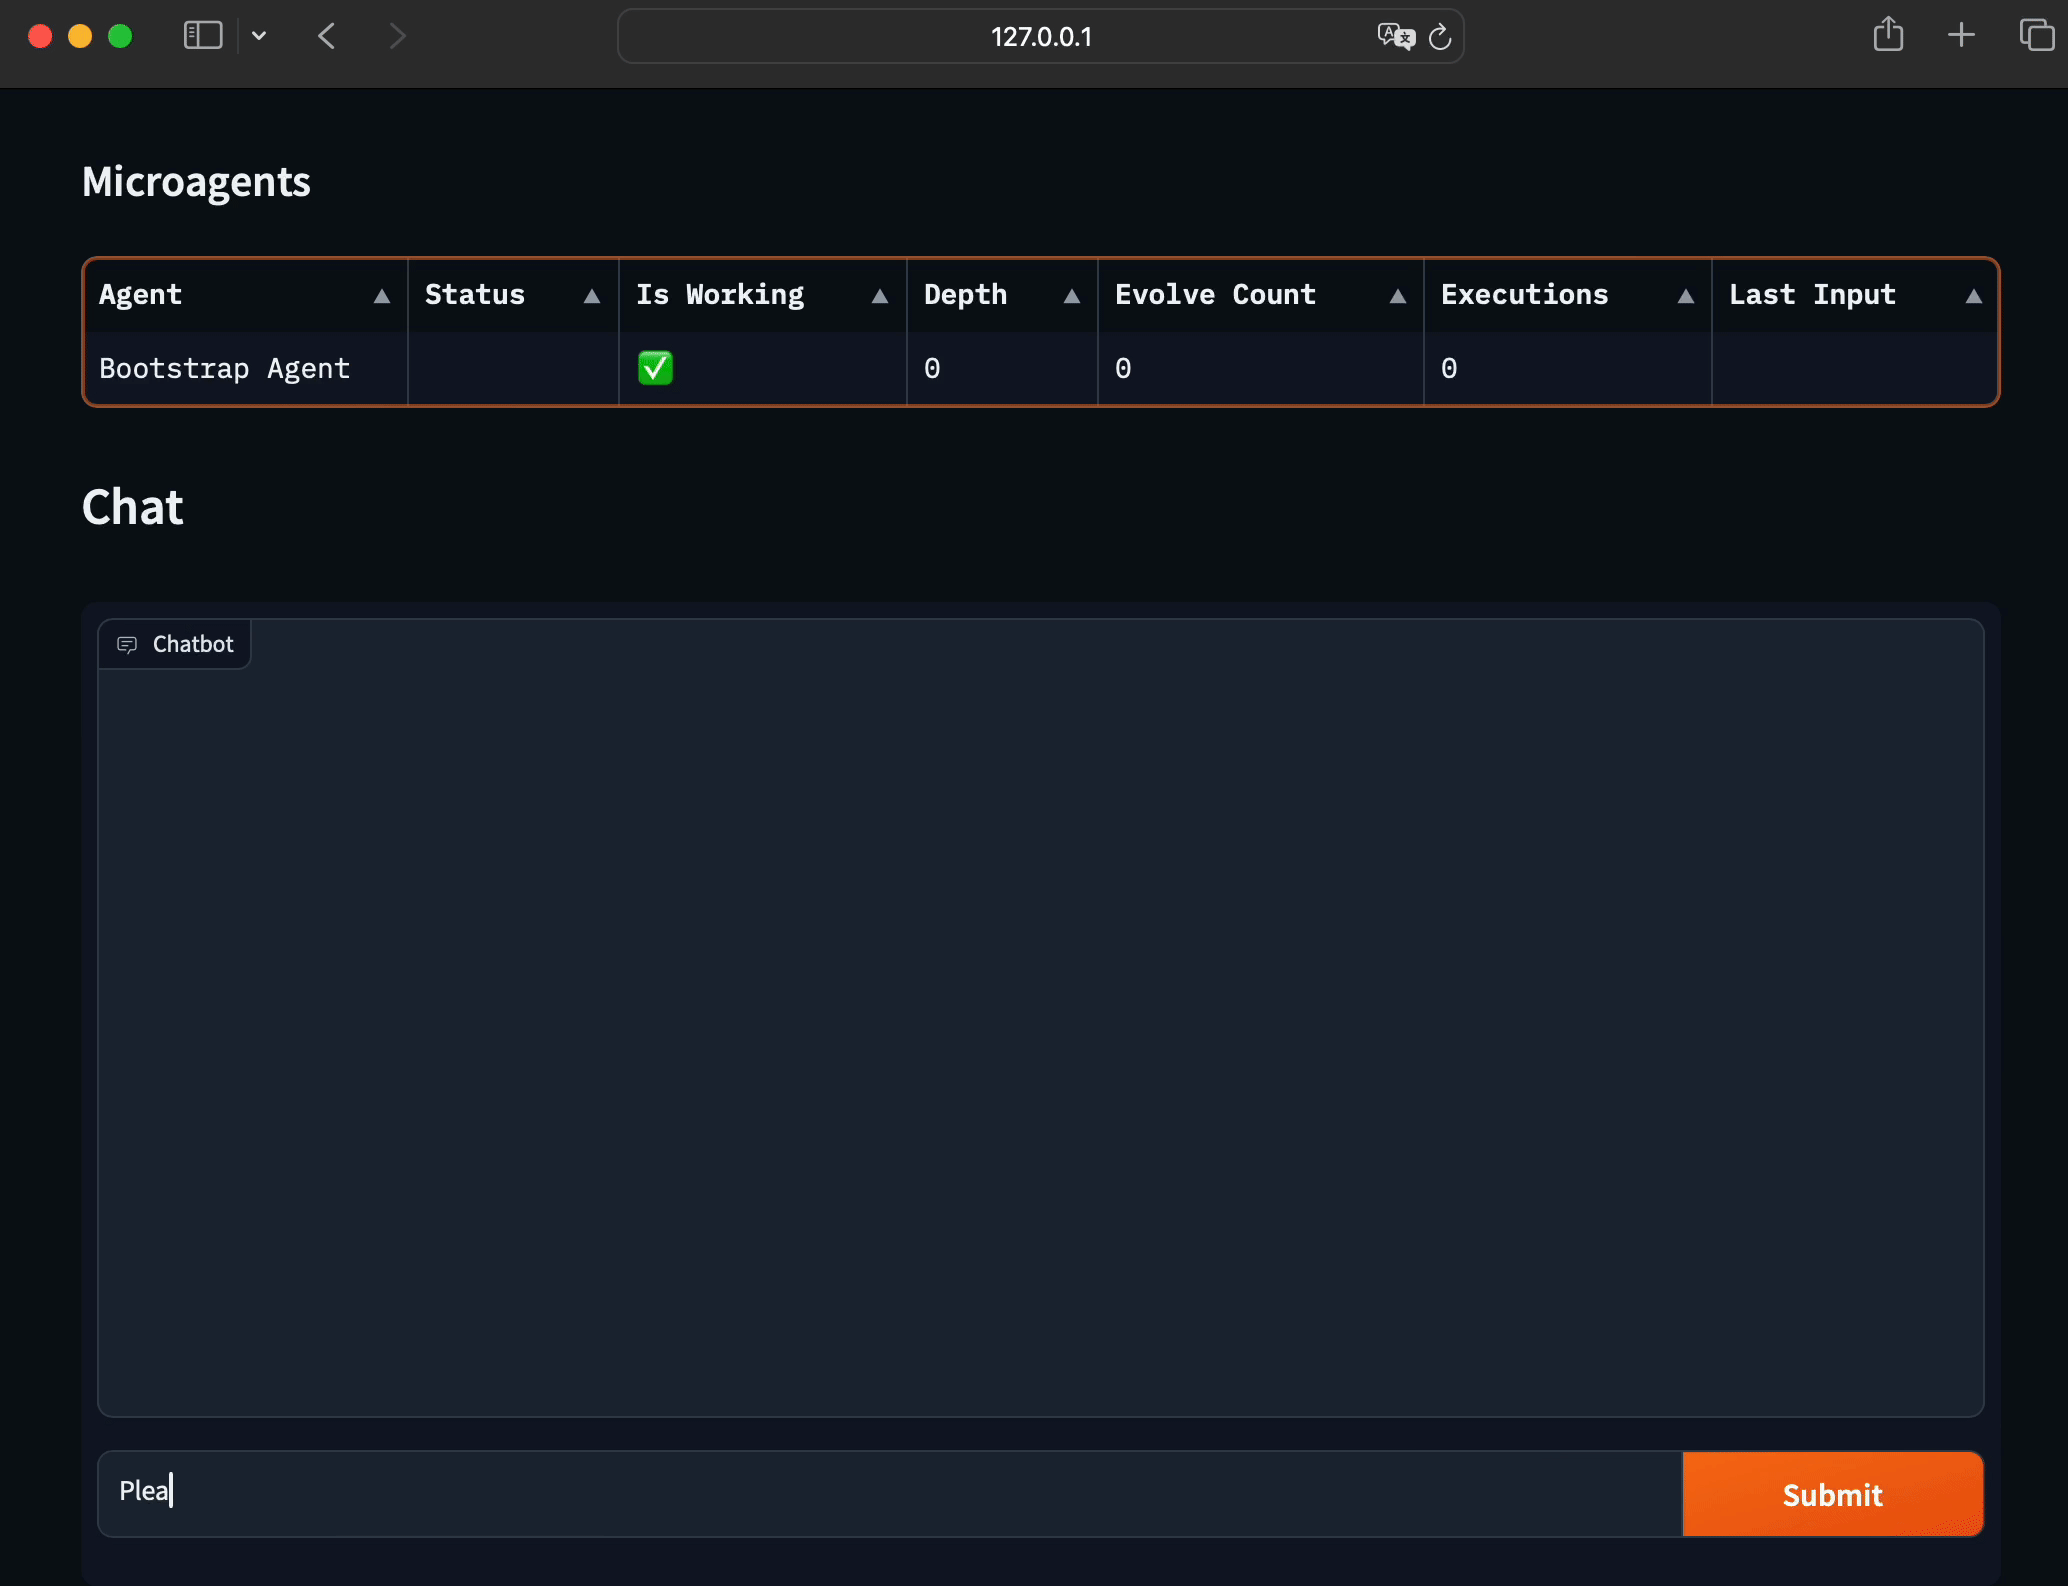This screenshot has height=1586, width=2068.
Task: Reload the page with the refresh icon
Action: pyautogui.click(x=1440, y=37)
